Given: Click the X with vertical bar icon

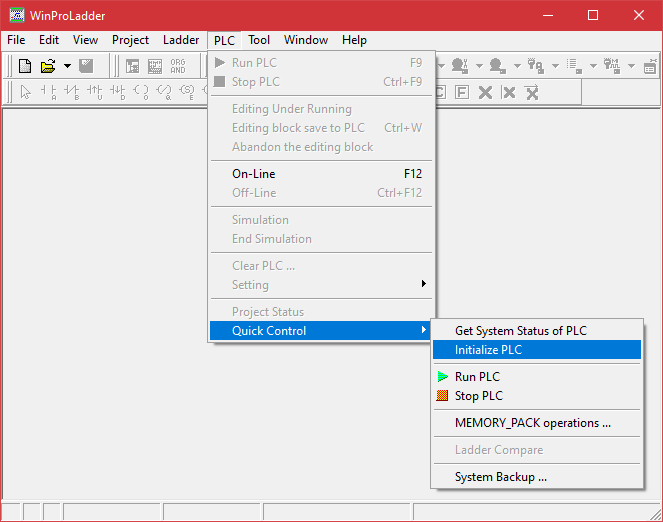Looking at the screenshot, I should [508, 92].
